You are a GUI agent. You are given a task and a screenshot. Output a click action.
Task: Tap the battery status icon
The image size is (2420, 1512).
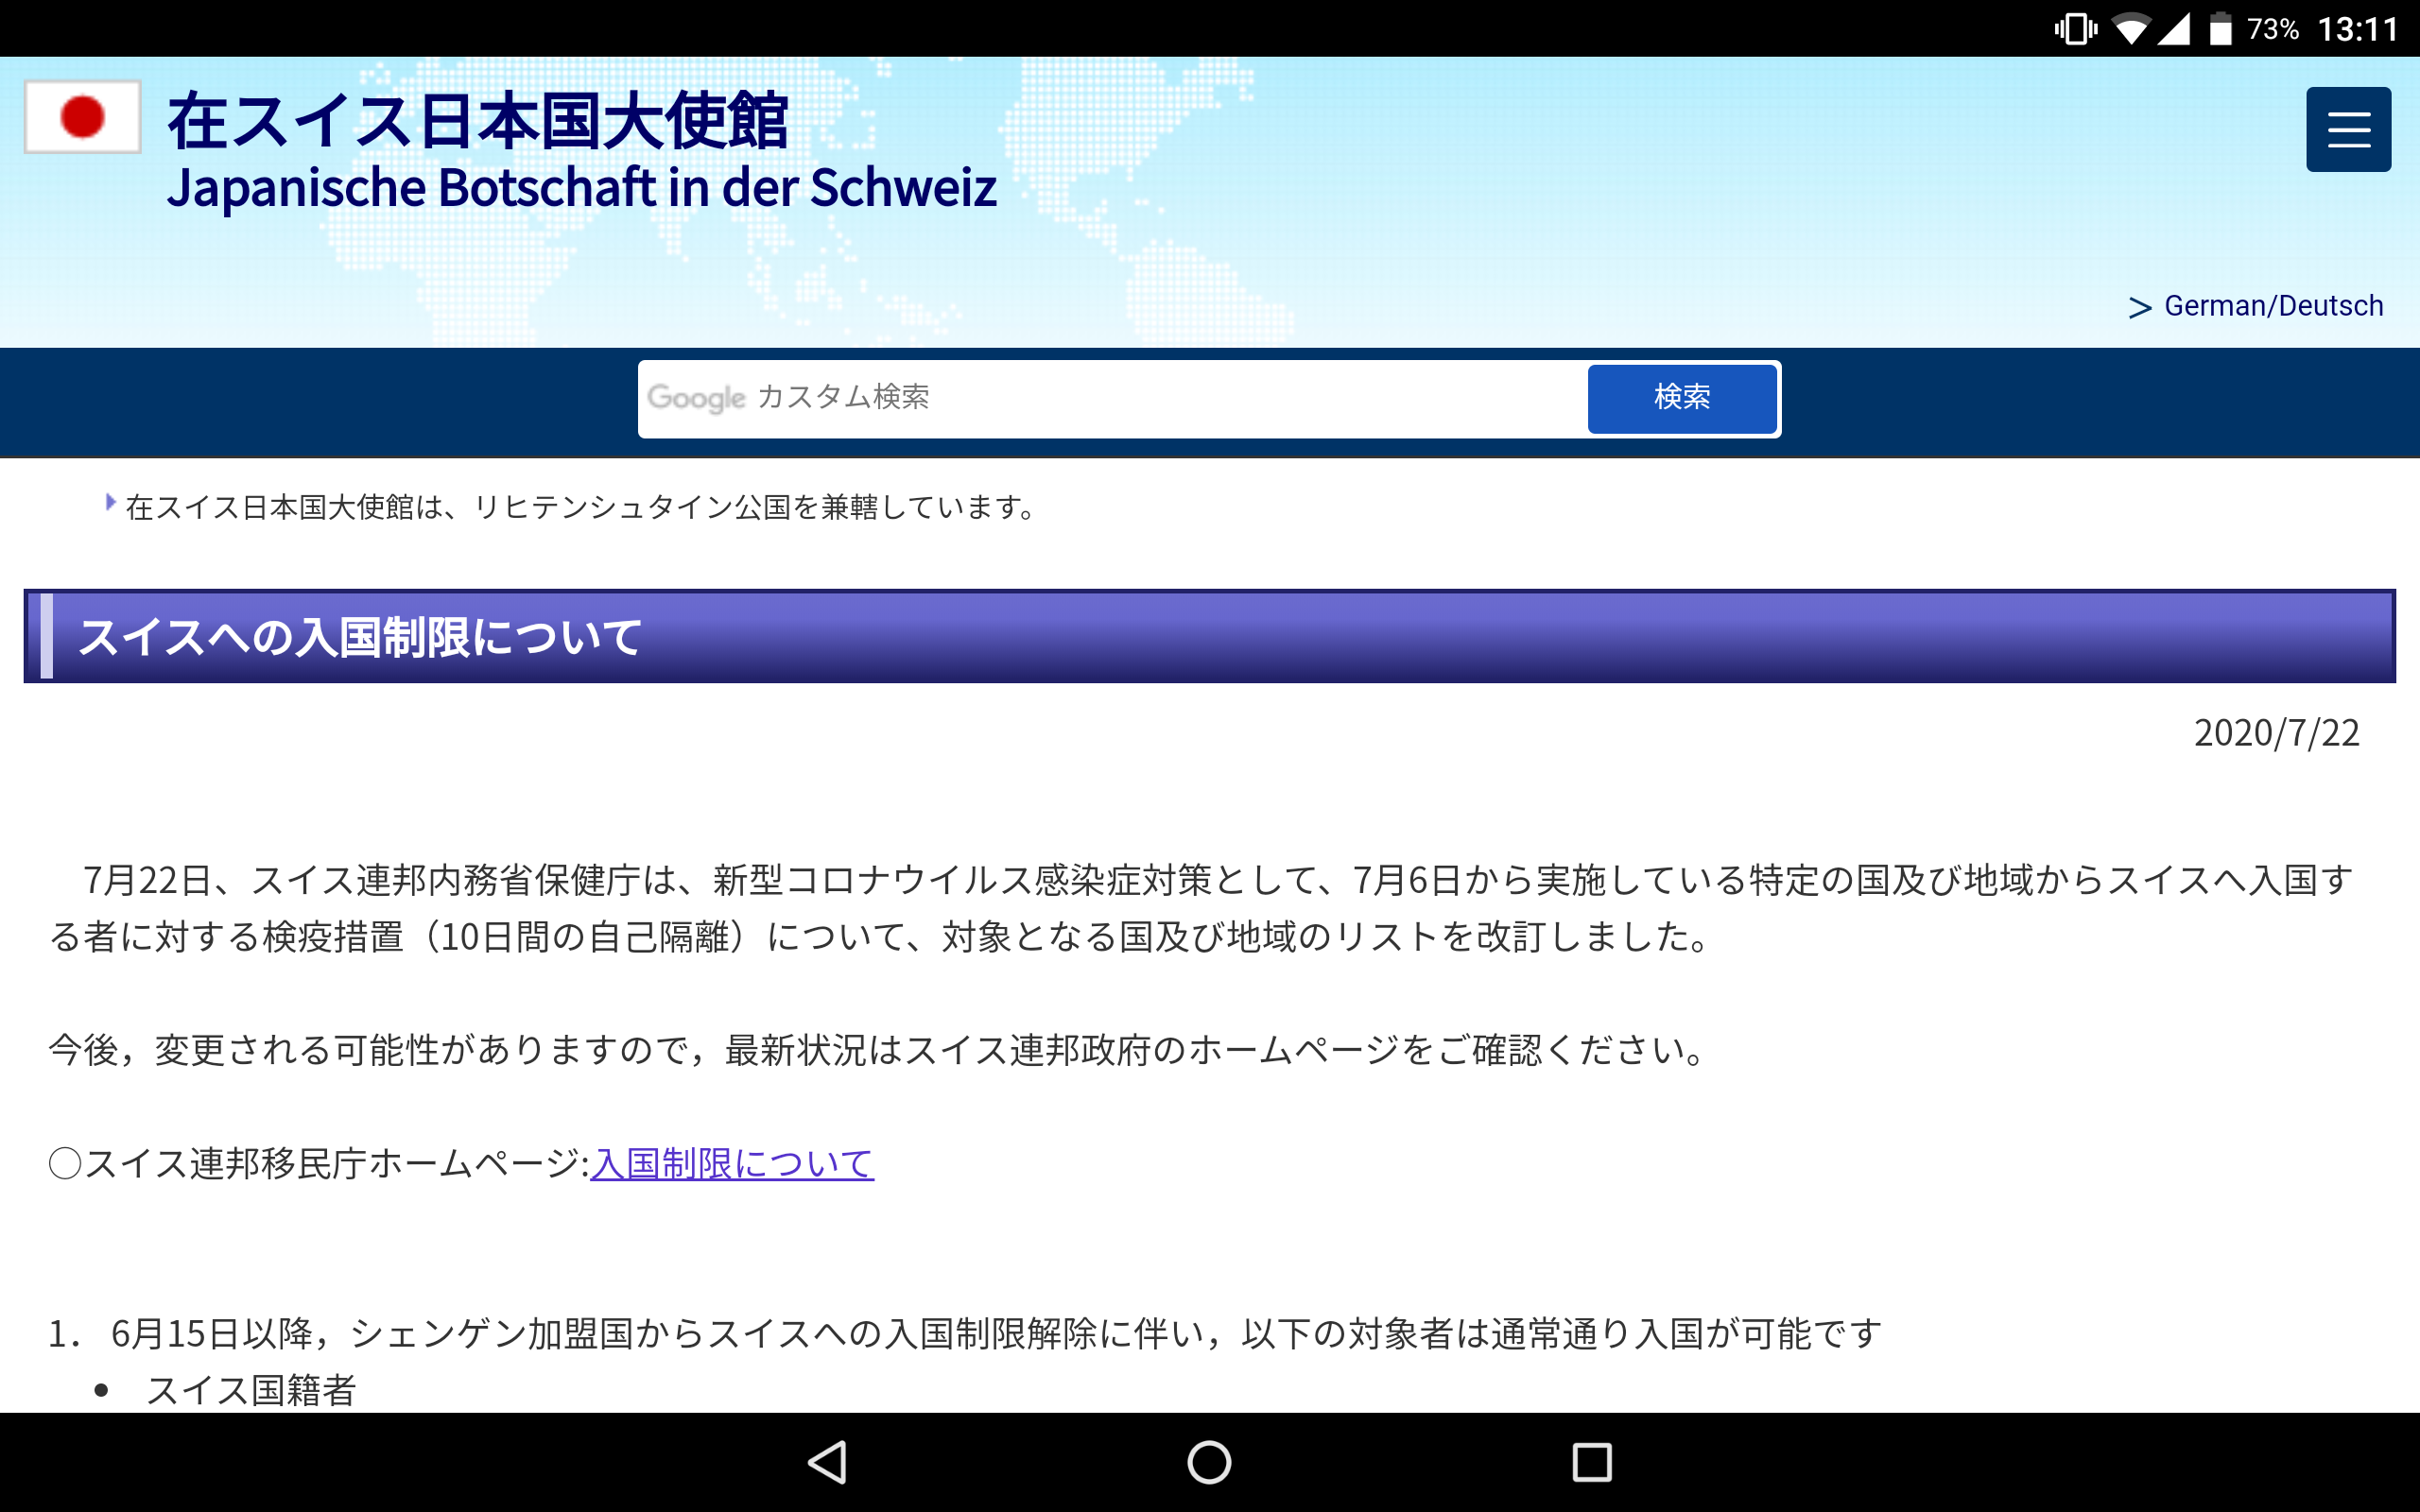[x=2220, y=28]
